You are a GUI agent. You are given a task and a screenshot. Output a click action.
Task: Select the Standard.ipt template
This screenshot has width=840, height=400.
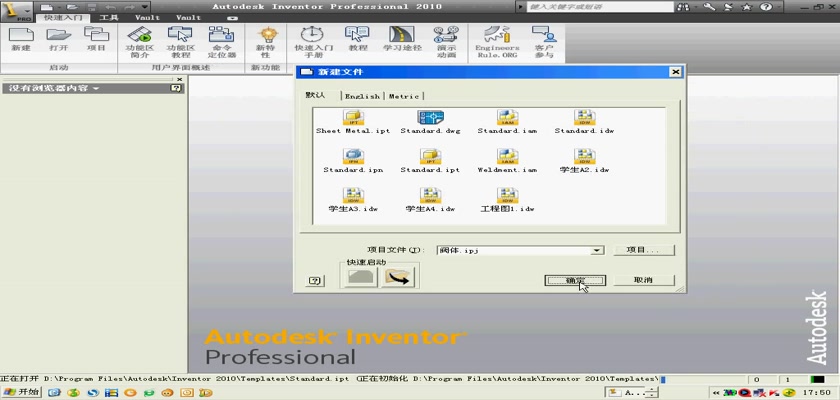pyautogui.click(x=430, y=161)
